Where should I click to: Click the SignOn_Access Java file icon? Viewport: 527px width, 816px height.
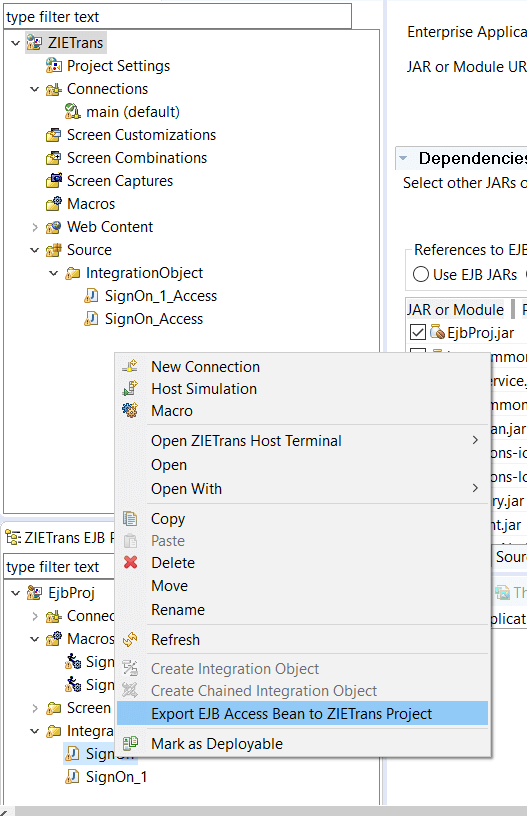point(91,318)
